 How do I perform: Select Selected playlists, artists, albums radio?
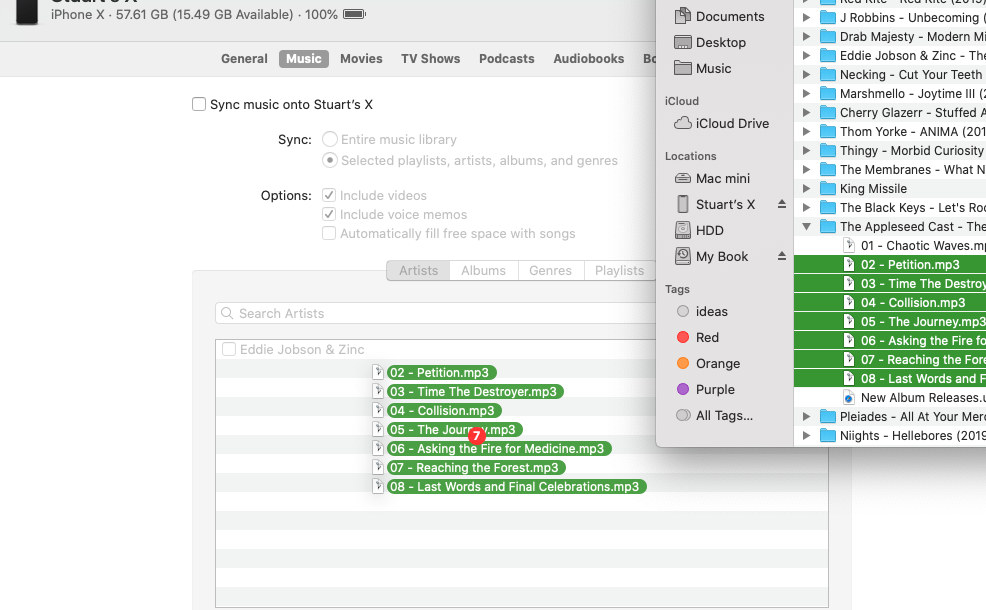330,160
